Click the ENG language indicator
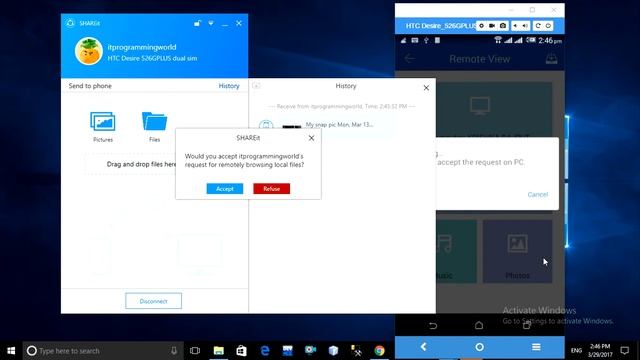The width and height of the screenshot is (640, 360). (x=576, y=351)
